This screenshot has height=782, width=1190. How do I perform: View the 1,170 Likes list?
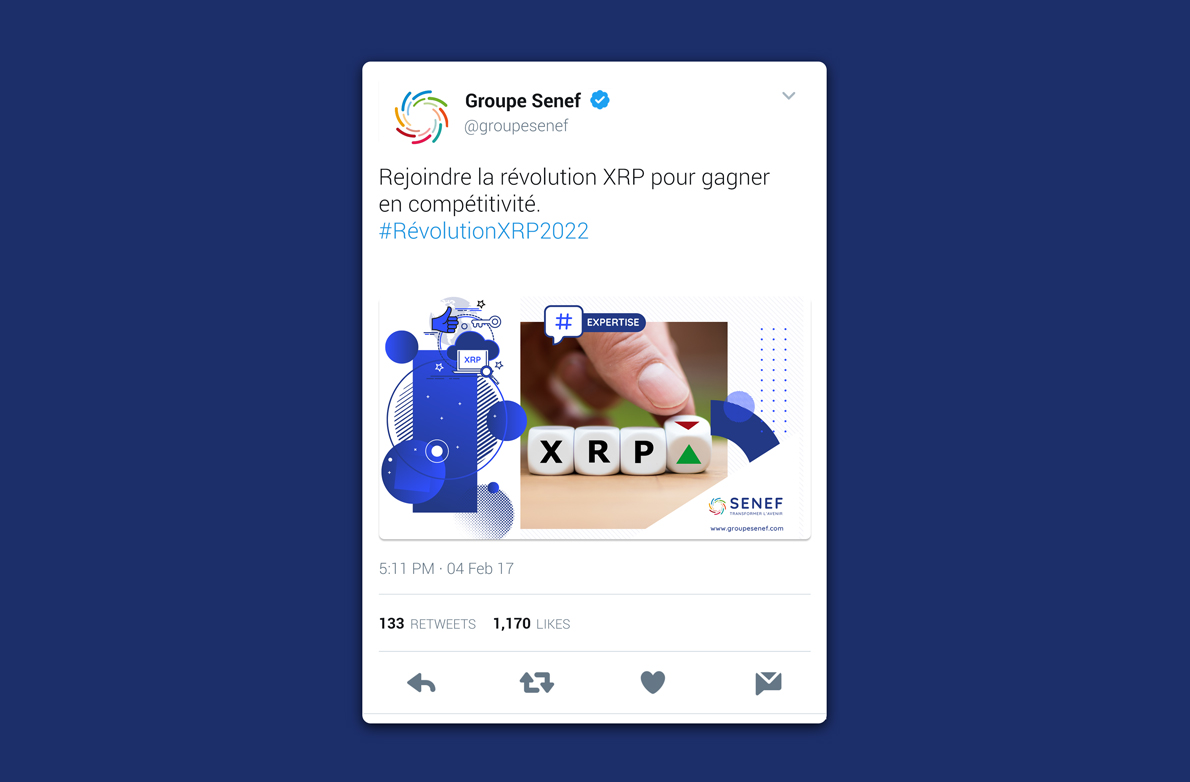click(x=531, y=623)
